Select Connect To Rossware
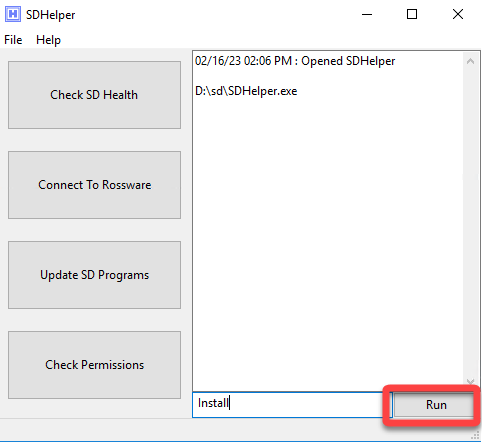 click(x=94, y=185)
